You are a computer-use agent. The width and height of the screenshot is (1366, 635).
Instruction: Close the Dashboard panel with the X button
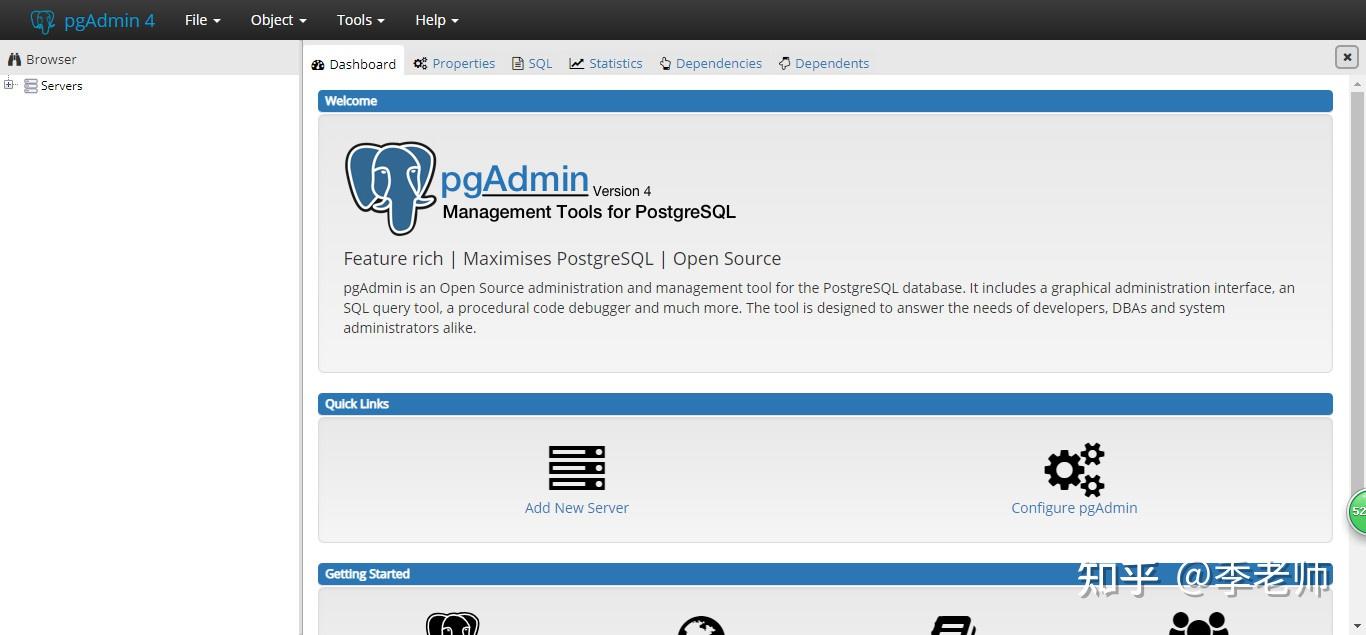tap(1347, 57)
